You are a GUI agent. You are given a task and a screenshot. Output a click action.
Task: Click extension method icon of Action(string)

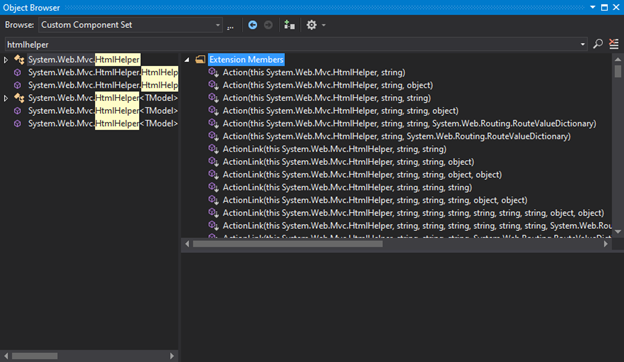(213, 72)
